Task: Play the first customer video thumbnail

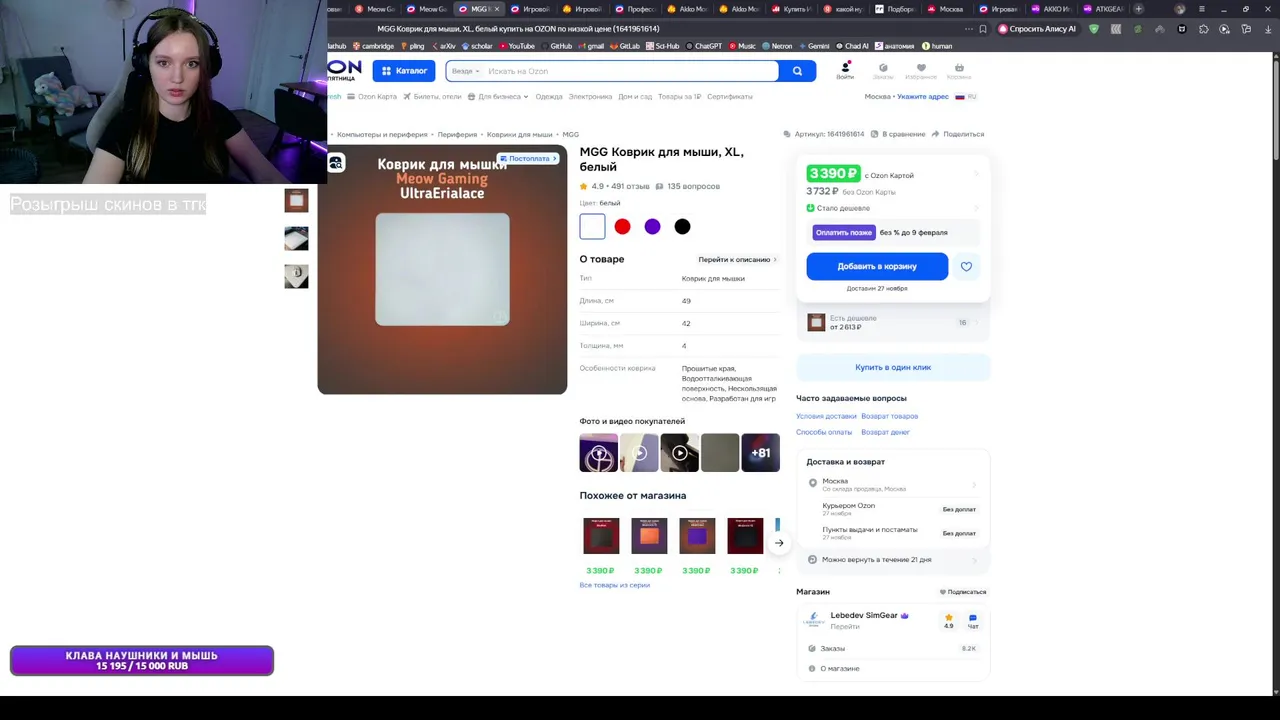Action: 599,453
